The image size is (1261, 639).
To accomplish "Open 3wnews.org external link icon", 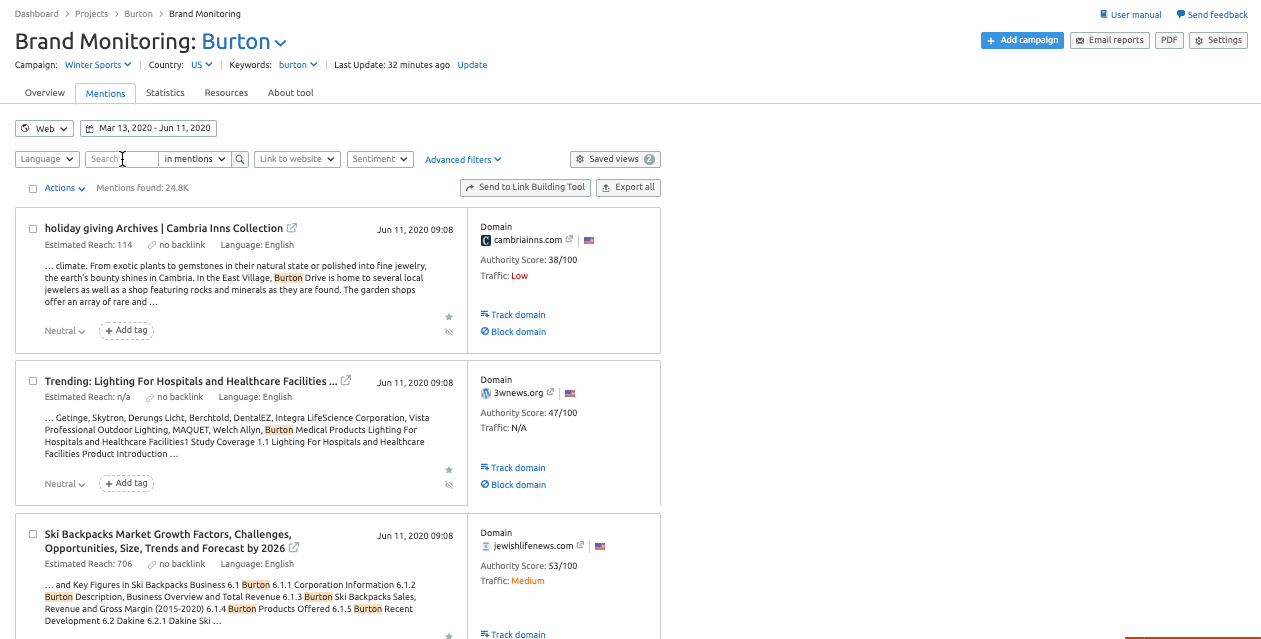I will click(550, 393).
